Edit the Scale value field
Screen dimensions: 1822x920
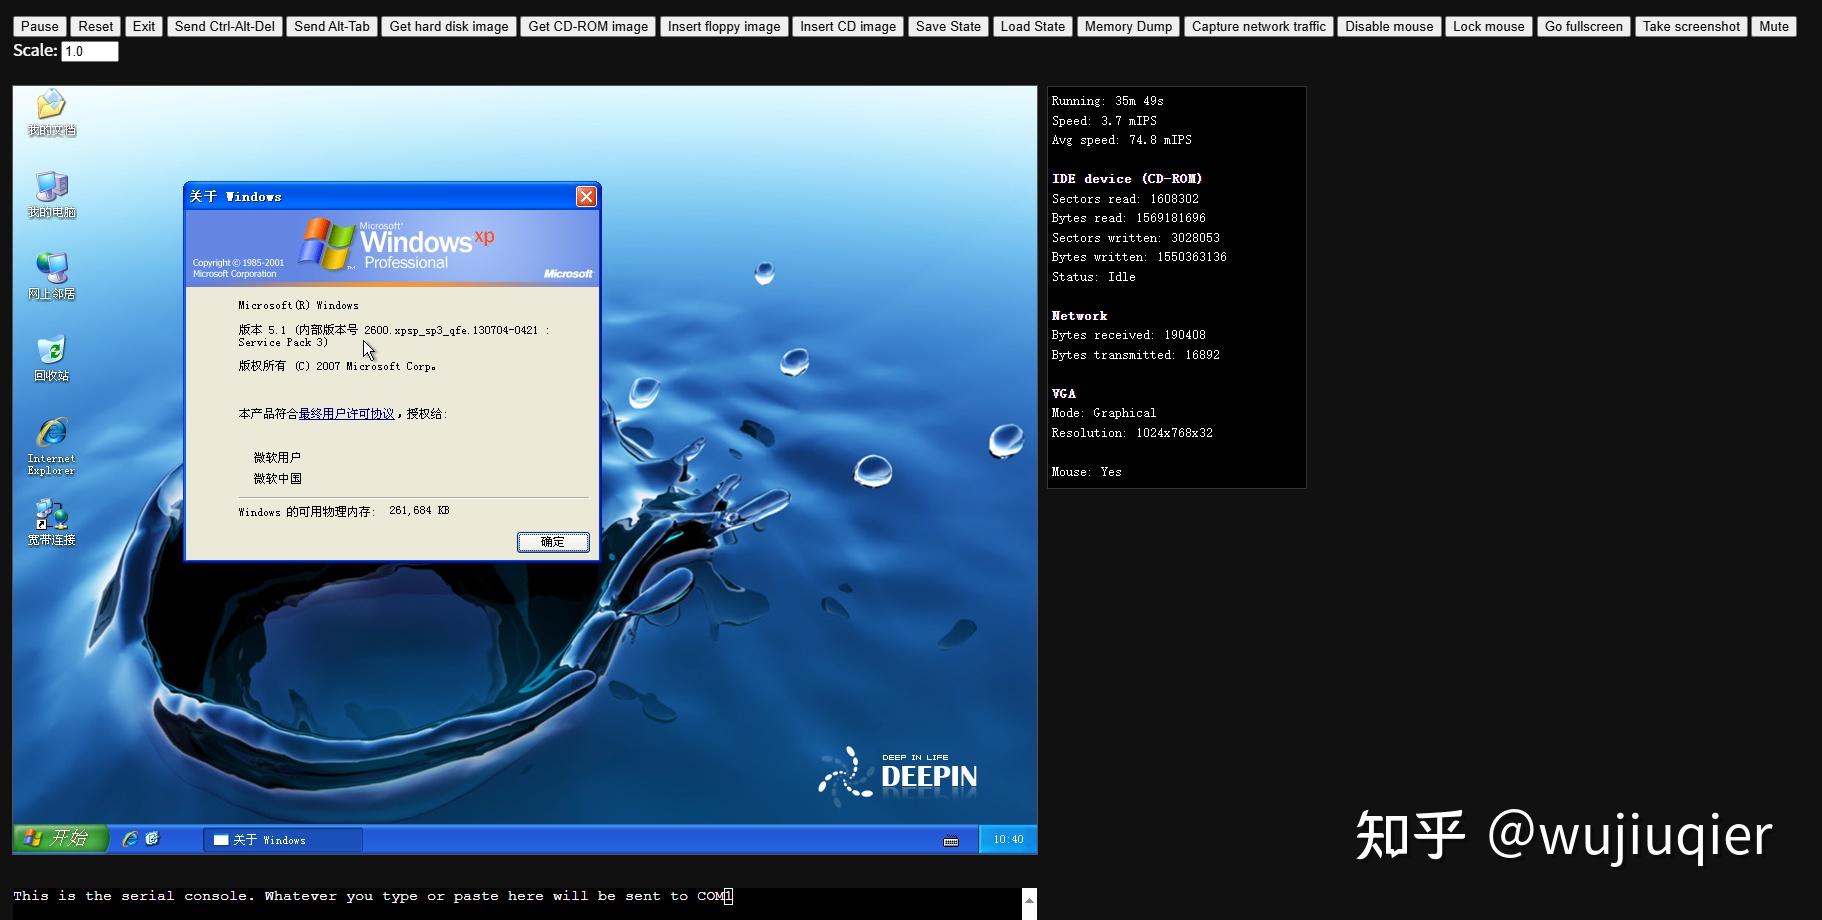tap(89, 50)
